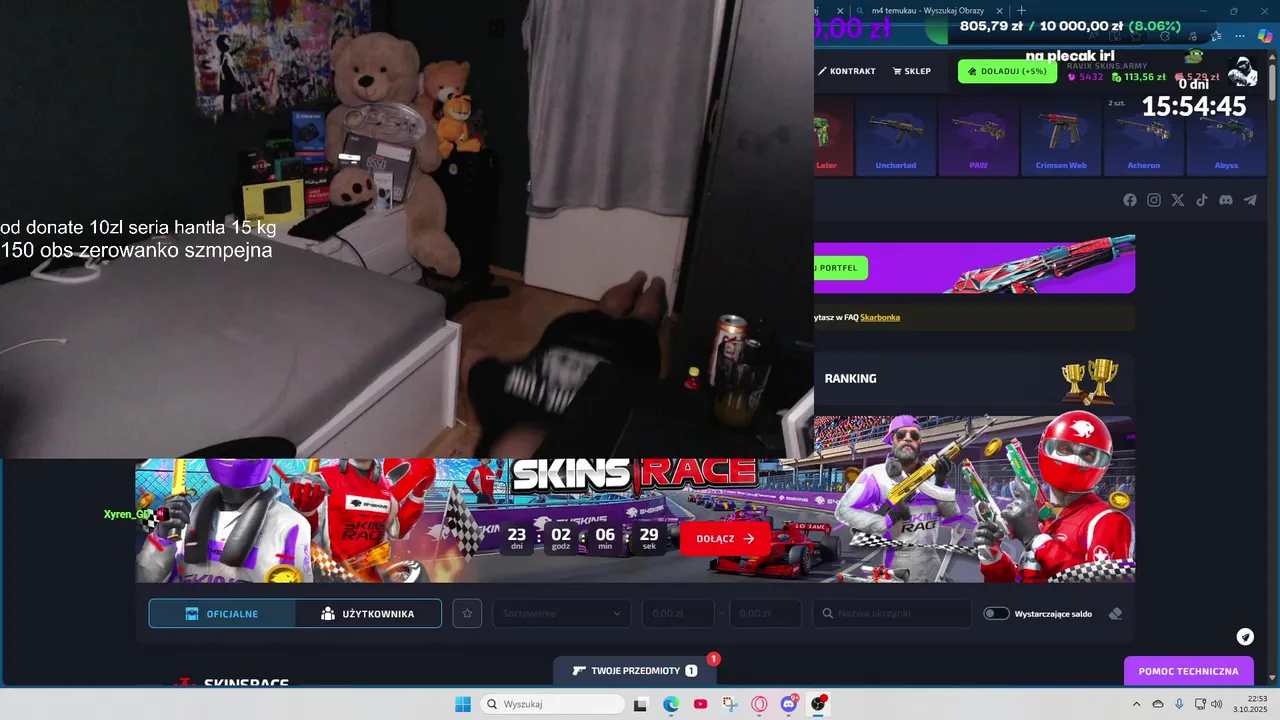Viewport: 1280px width, 720px height.
Task: Click the OneDrive cloud tray icon
Action: point(1158,704)
